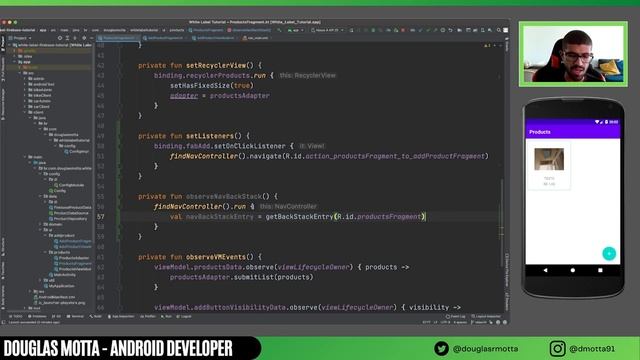Click the collapse-all icon in the Project panel header
The image size is (640, 360).
pyautogui.click(x=75, y=38)
